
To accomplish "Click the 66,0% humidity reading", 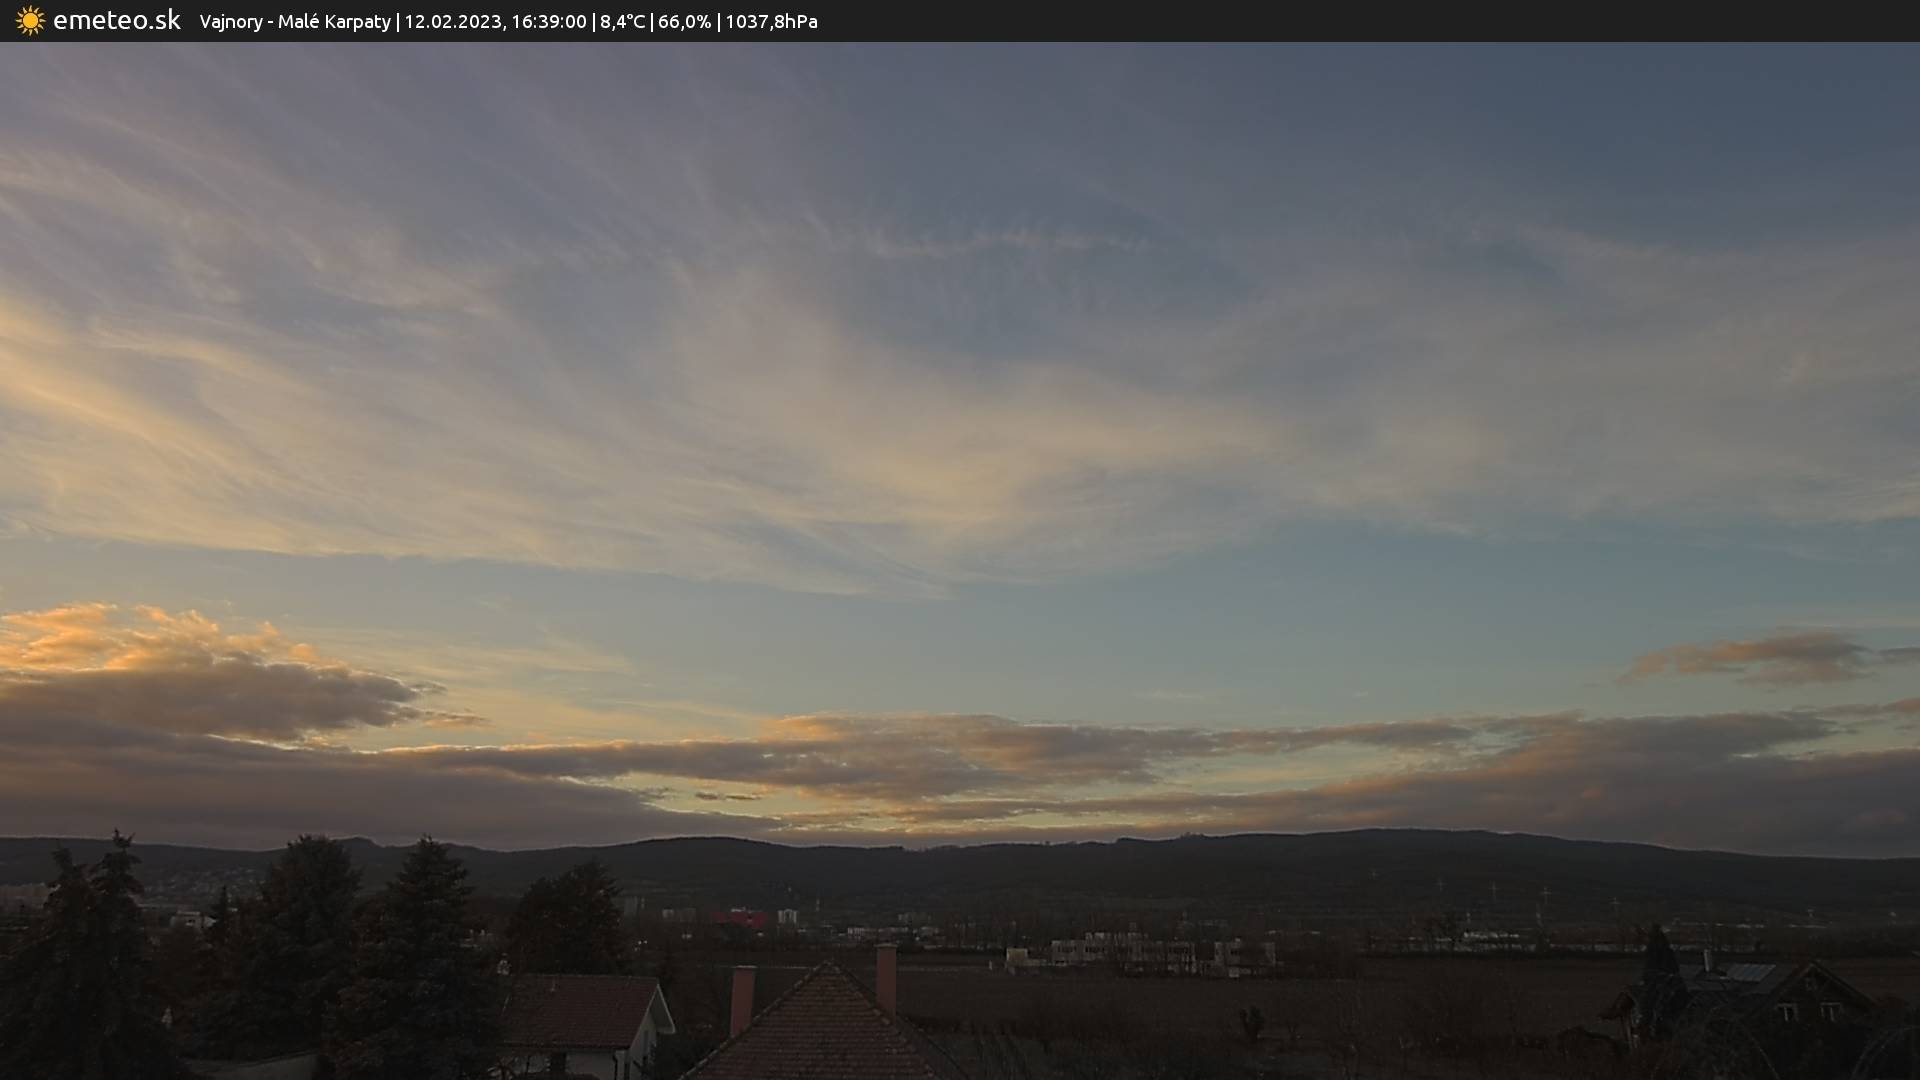I will click(684, 22).
